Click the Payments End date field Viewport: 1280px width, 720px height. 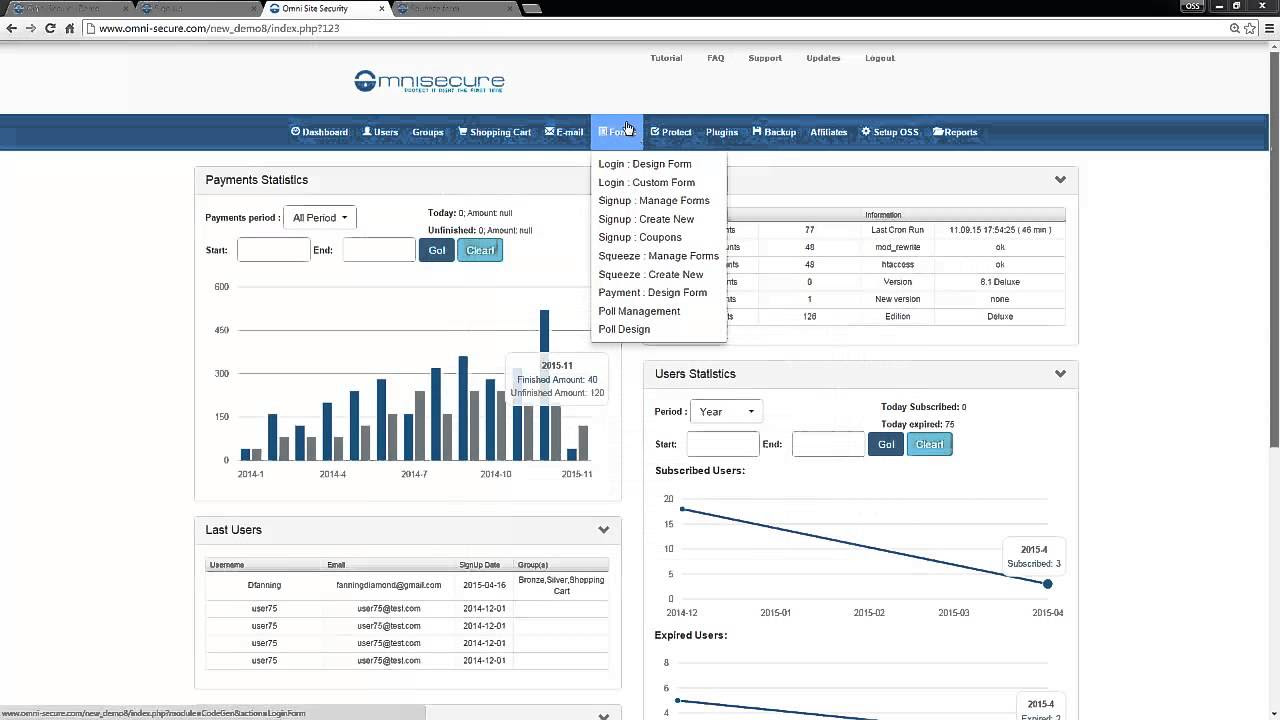pyautogui.click(x=378, y=250)
